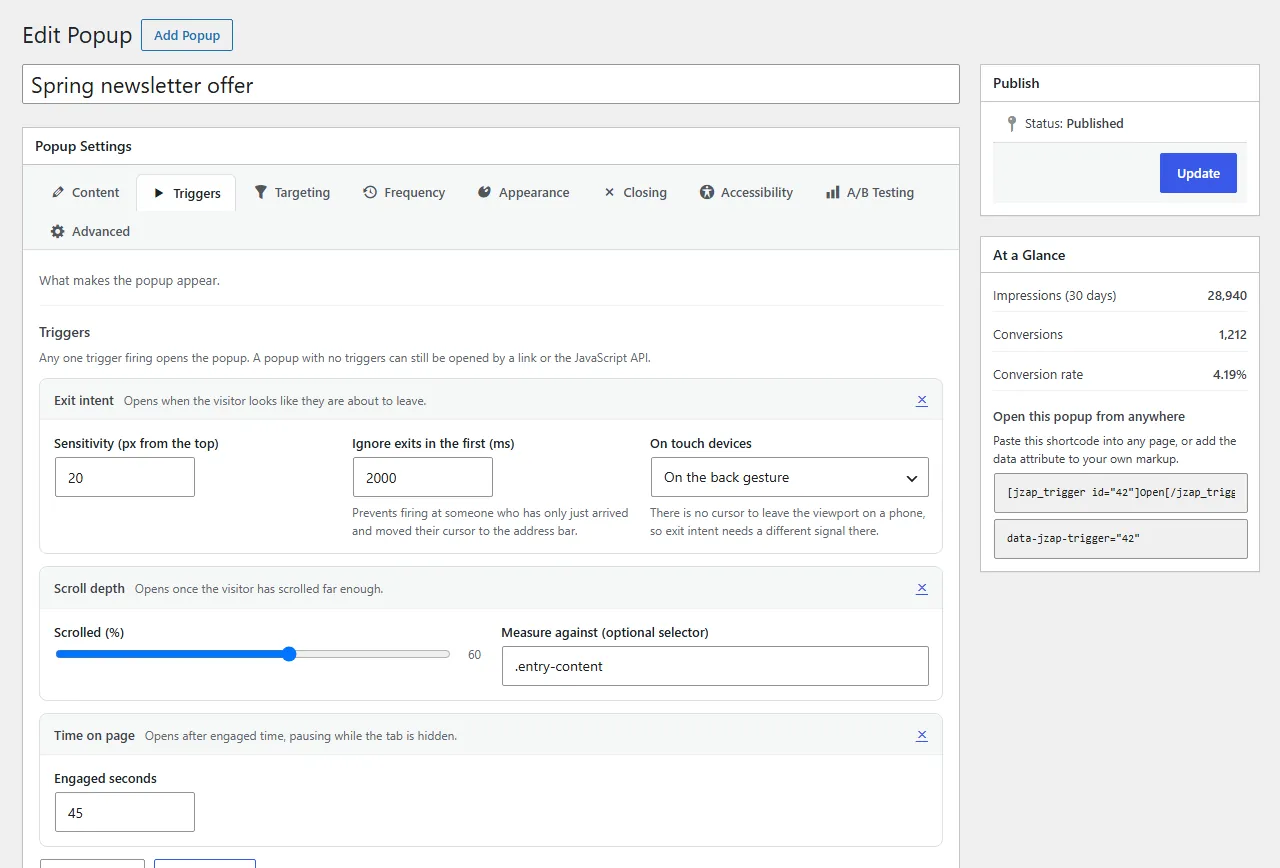Adjust the Scrolled percentage slider

point(253,654)
